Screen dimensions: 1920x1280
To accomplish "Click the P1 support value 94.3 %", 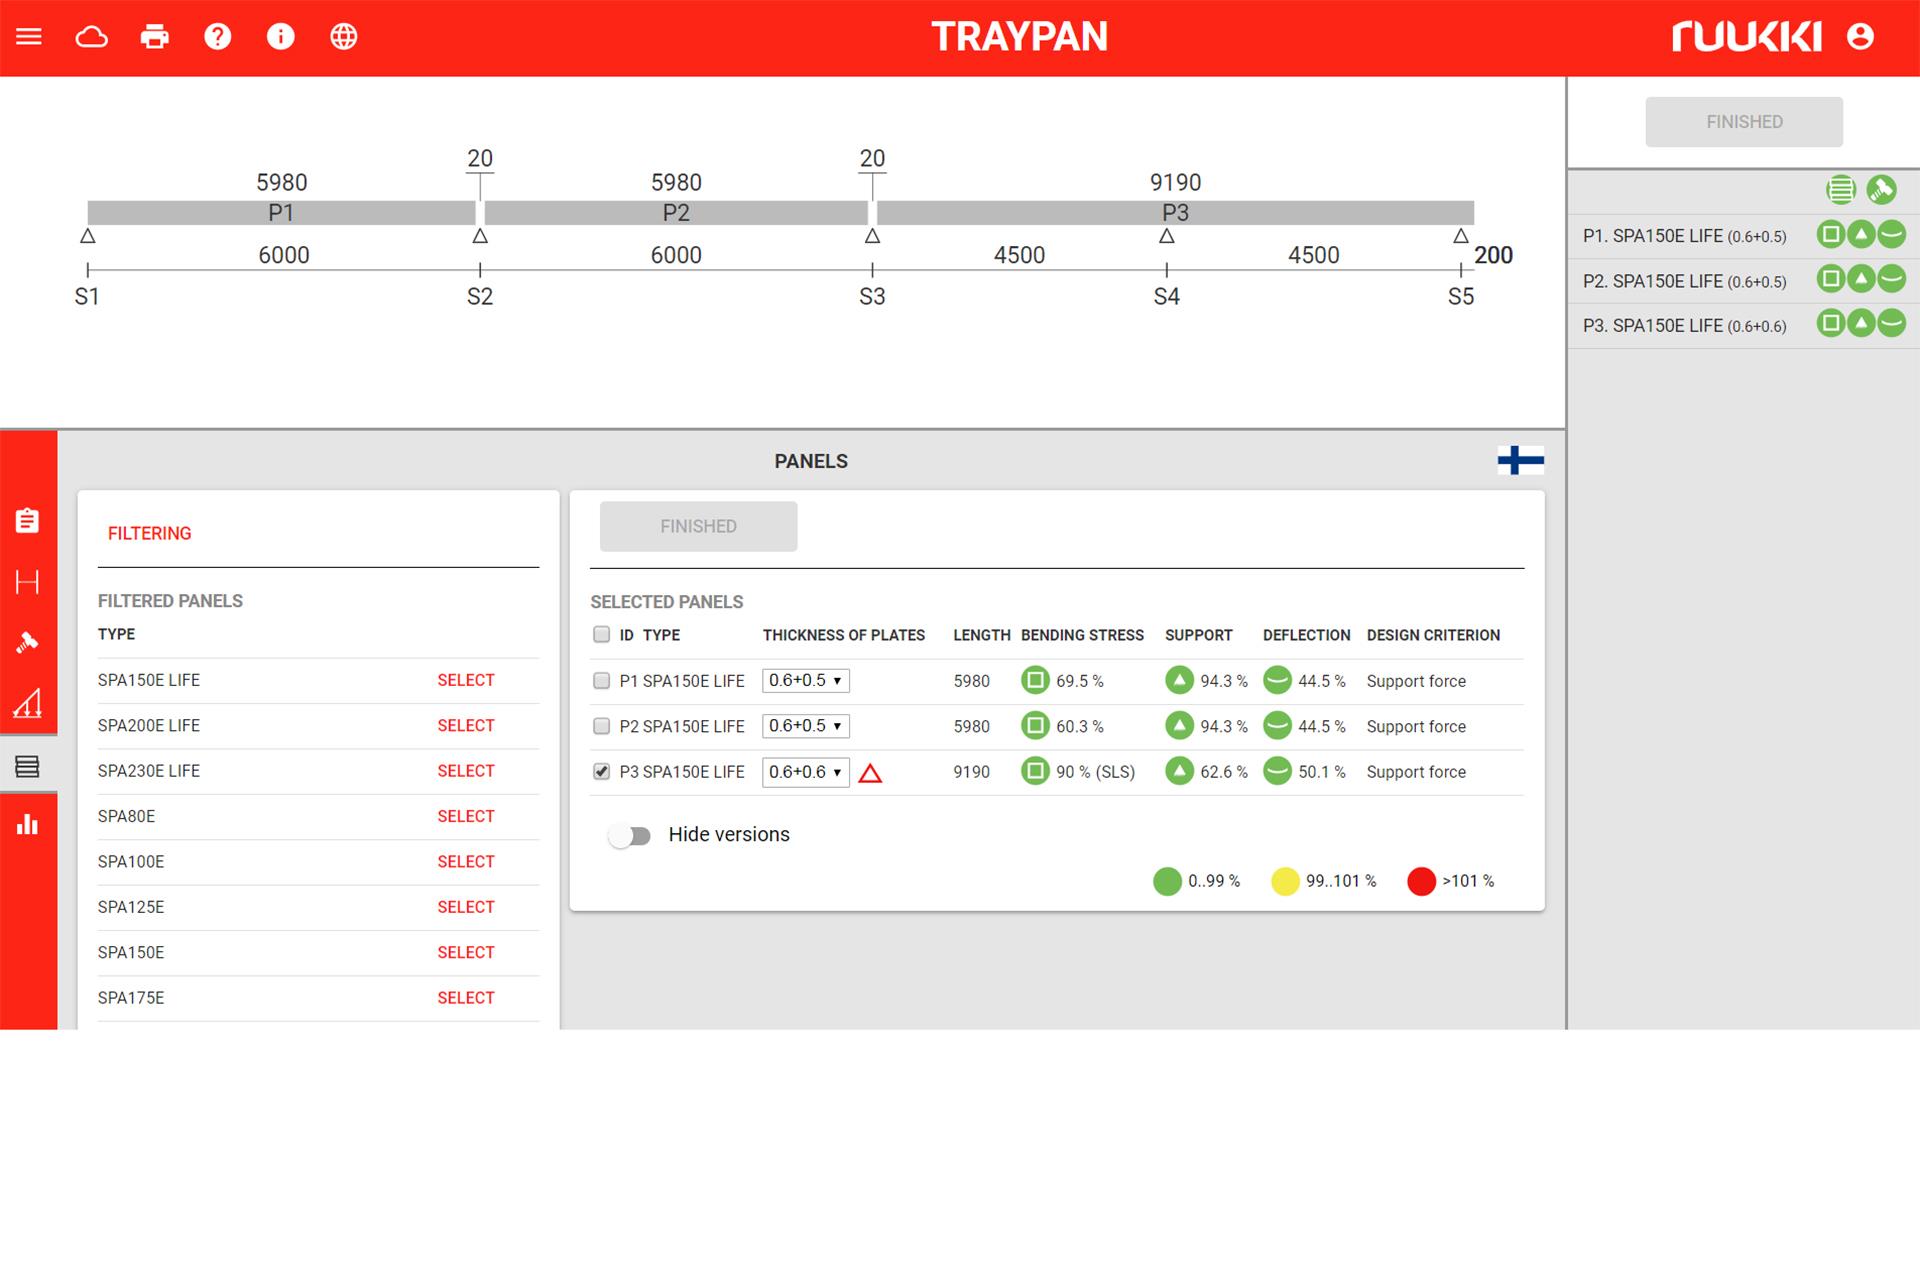I will point(1224,681).
